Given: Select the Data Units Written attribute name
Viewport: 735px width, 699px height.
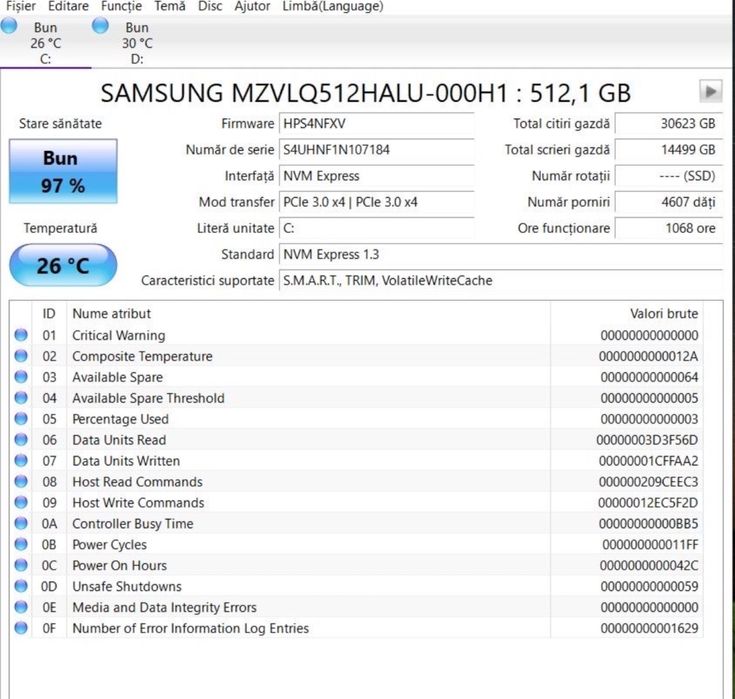Looking at the screenshot, I should 126,461.
